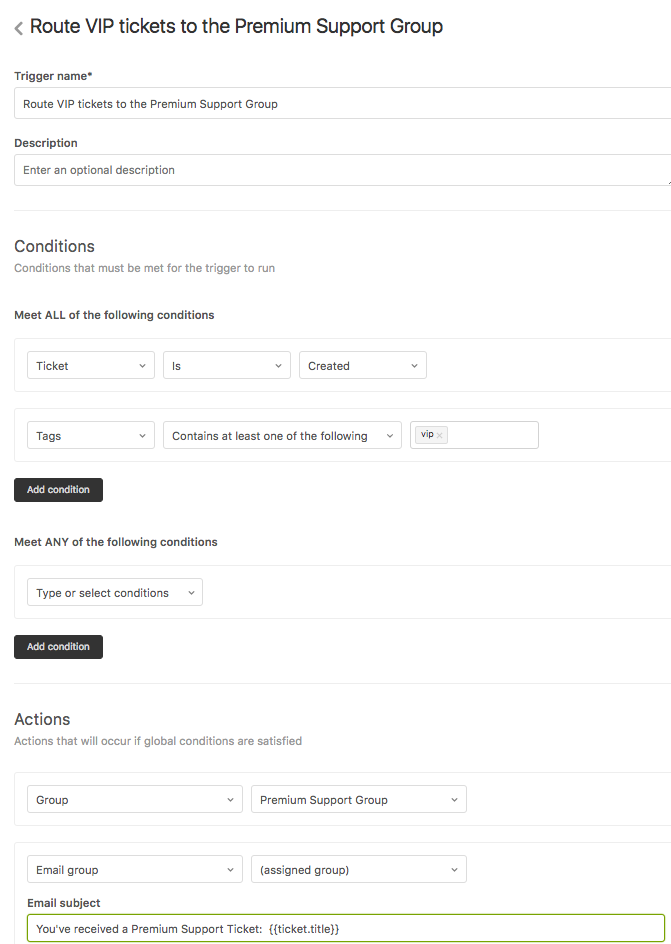Expand 'Contains at least one of the following' dropdown
Viewport: 671px width, 944px height.
[x=282, y=436]
